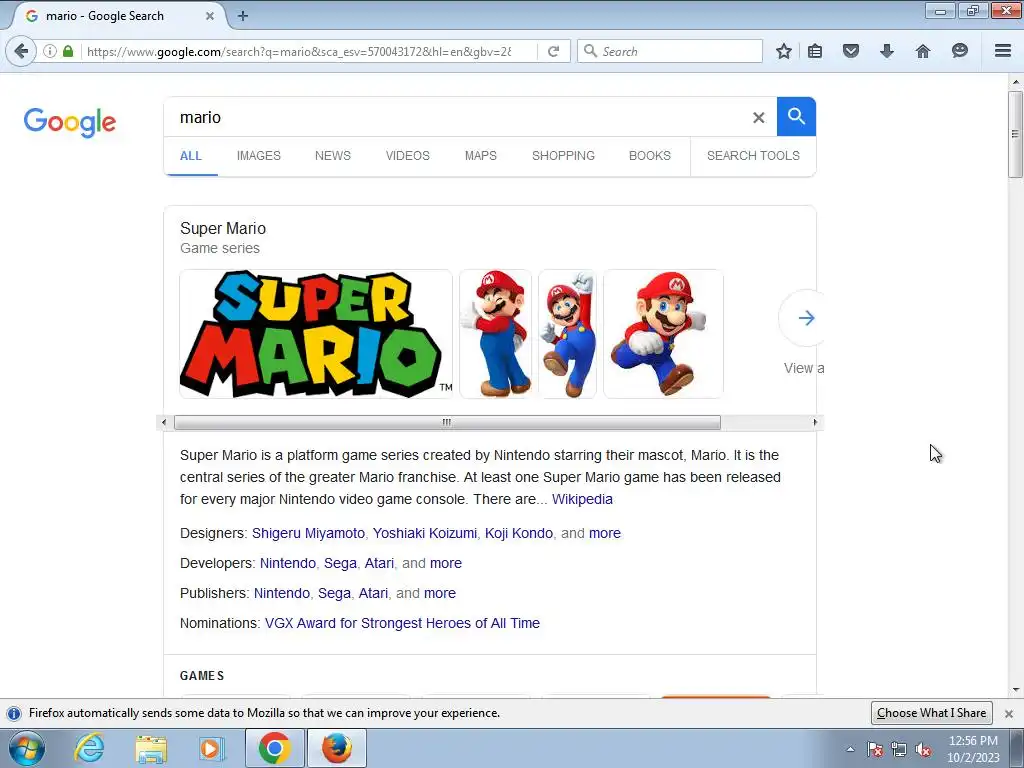Viewport: 1024px width, 768px height.
Task: Click the green padlock security icon
Action: [68, 51]
